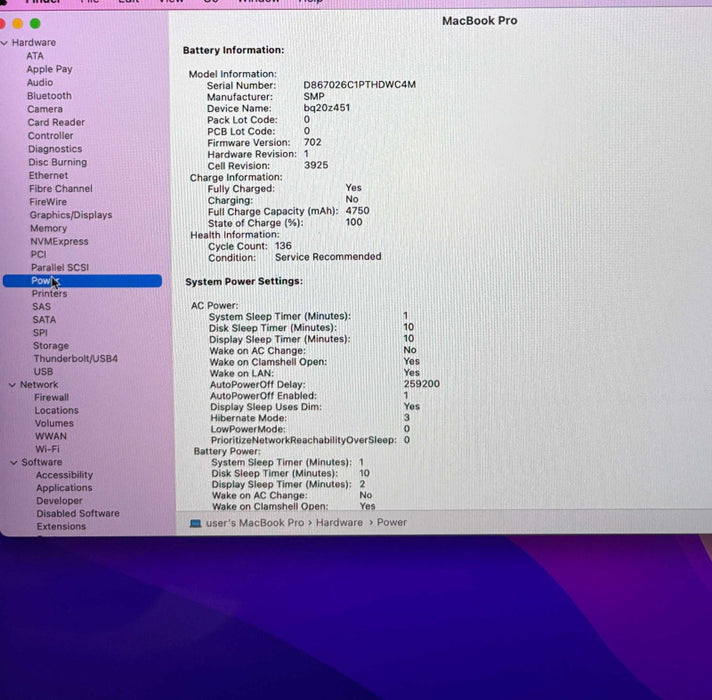Open the Audio hardware entry
This screenshot has height=700, width=712.
point(40,83)
